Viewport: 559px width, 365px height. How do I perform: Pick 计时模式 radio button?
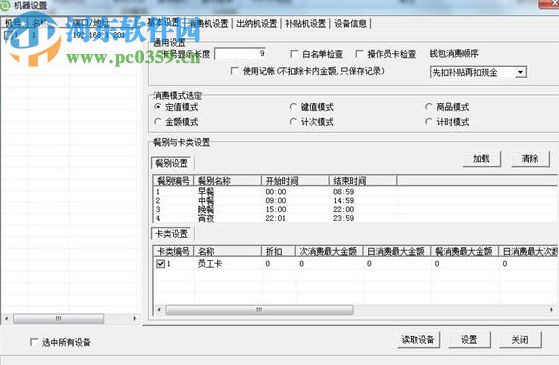tap(429, 122)
